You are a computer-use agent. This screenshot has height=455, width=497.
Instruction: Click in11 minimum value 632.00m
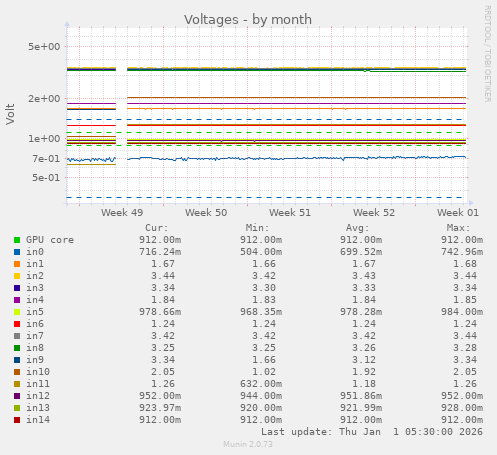(x=261, y=384)
